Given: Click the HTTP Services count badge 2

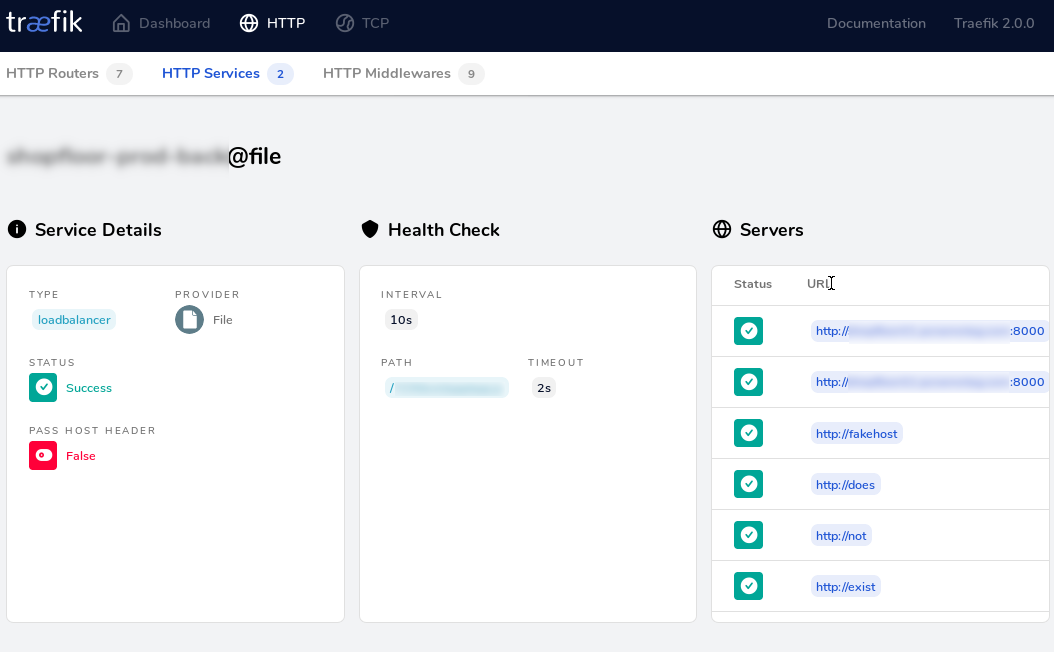Looking at the screenshot, I should (280, 74).
